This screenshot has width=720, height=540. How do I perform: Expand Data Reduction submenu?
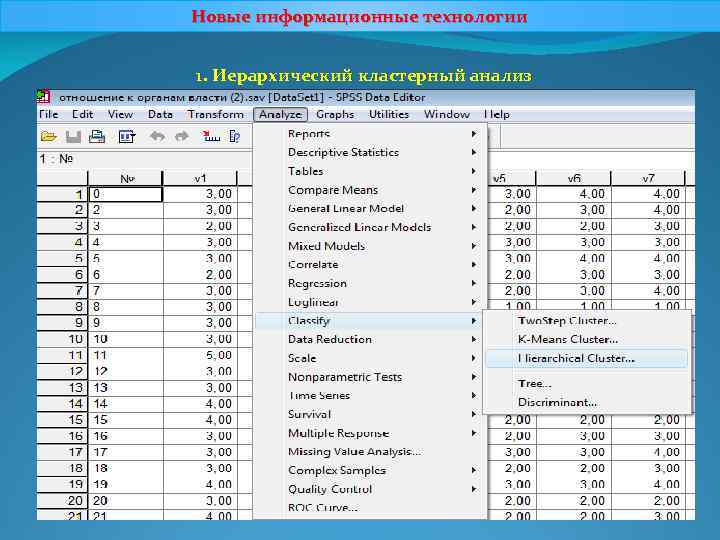[370, 340]
